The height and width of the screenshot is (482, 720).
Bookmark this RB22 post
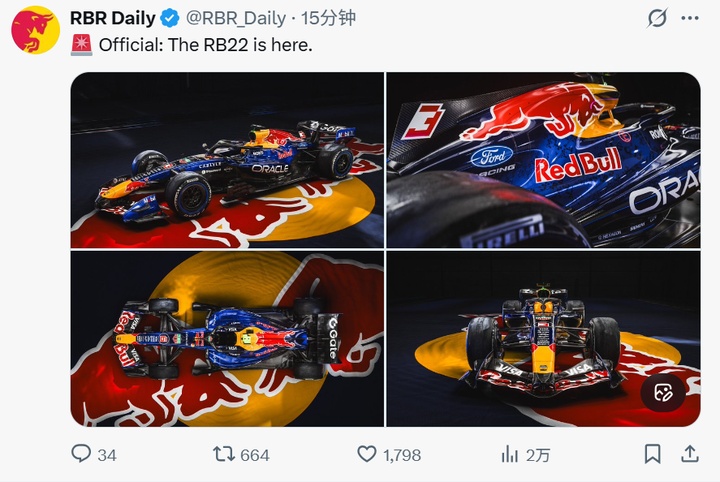point(652,454)
